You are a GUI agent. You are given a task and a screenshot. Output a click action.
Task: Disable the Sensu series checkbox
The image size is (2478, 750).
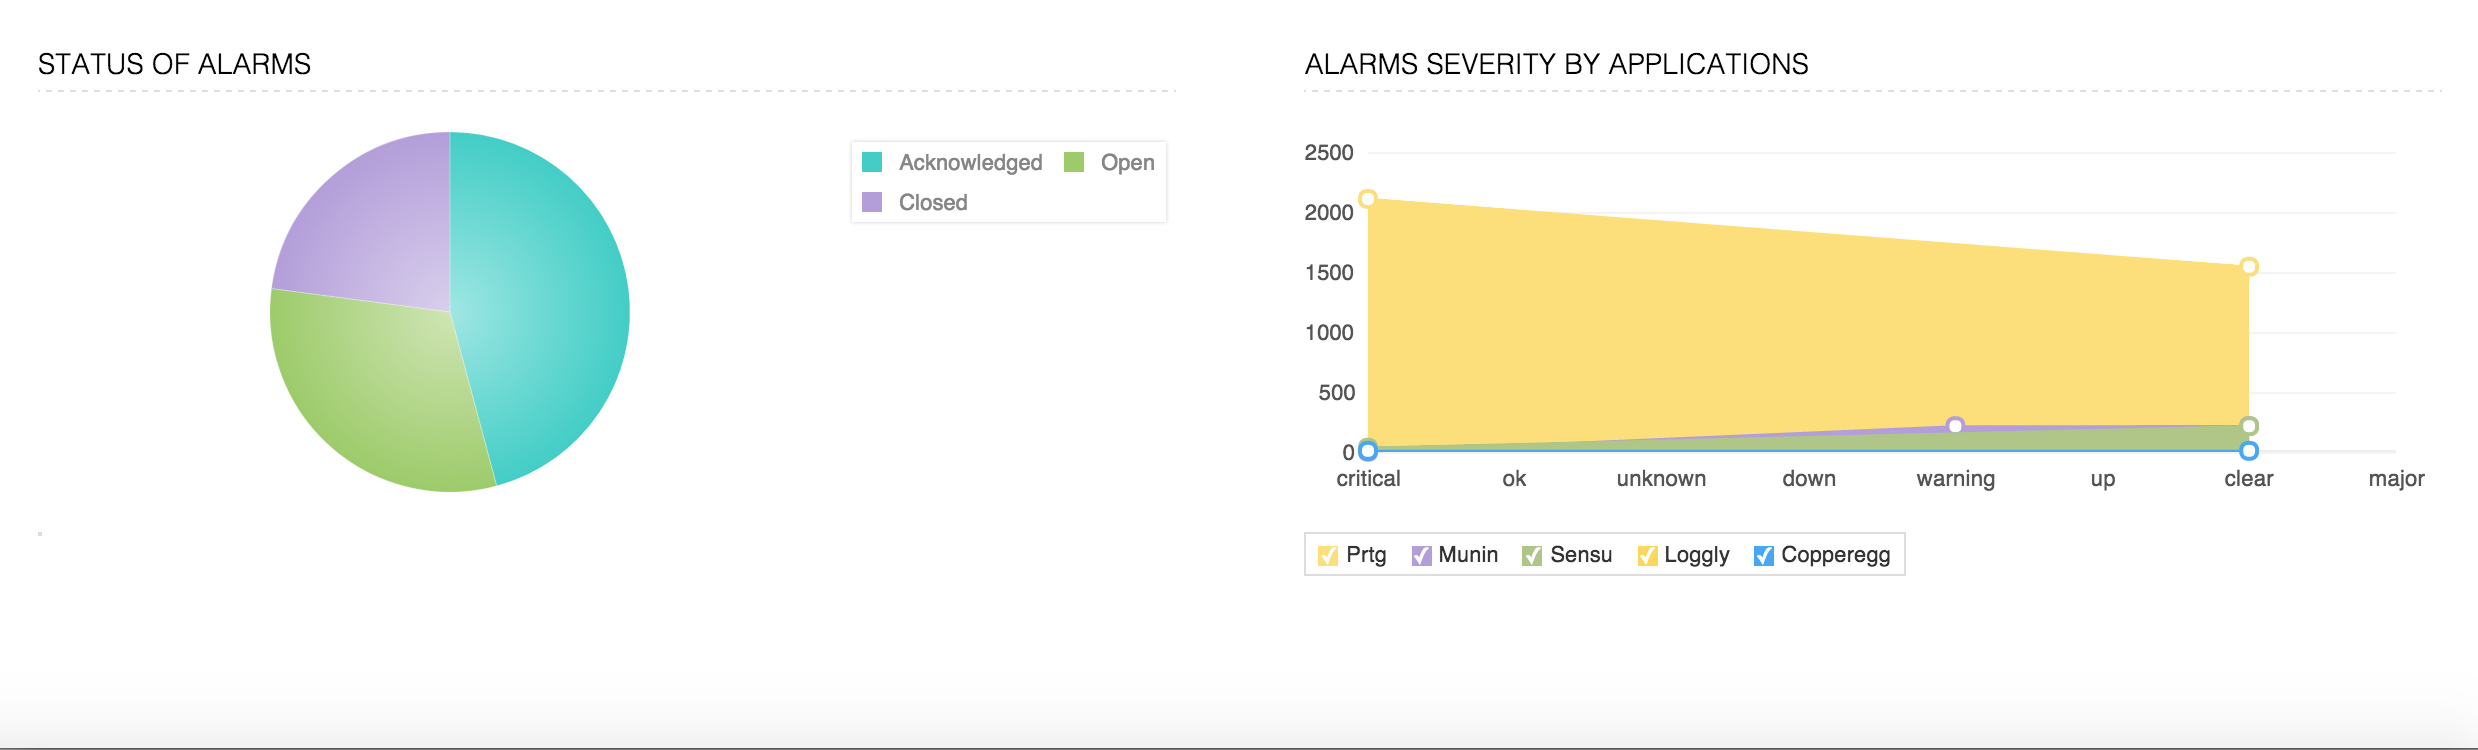click(1532, 556)
